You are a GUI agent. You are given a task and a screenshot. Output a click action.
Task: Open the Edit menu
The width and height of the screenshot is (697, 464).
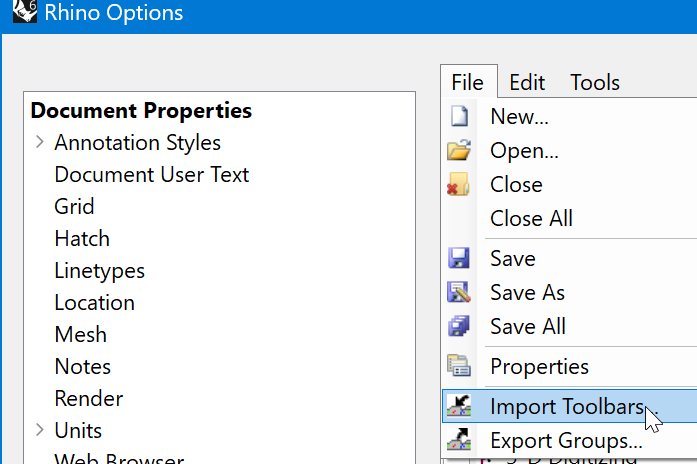[x=527, y=83]
